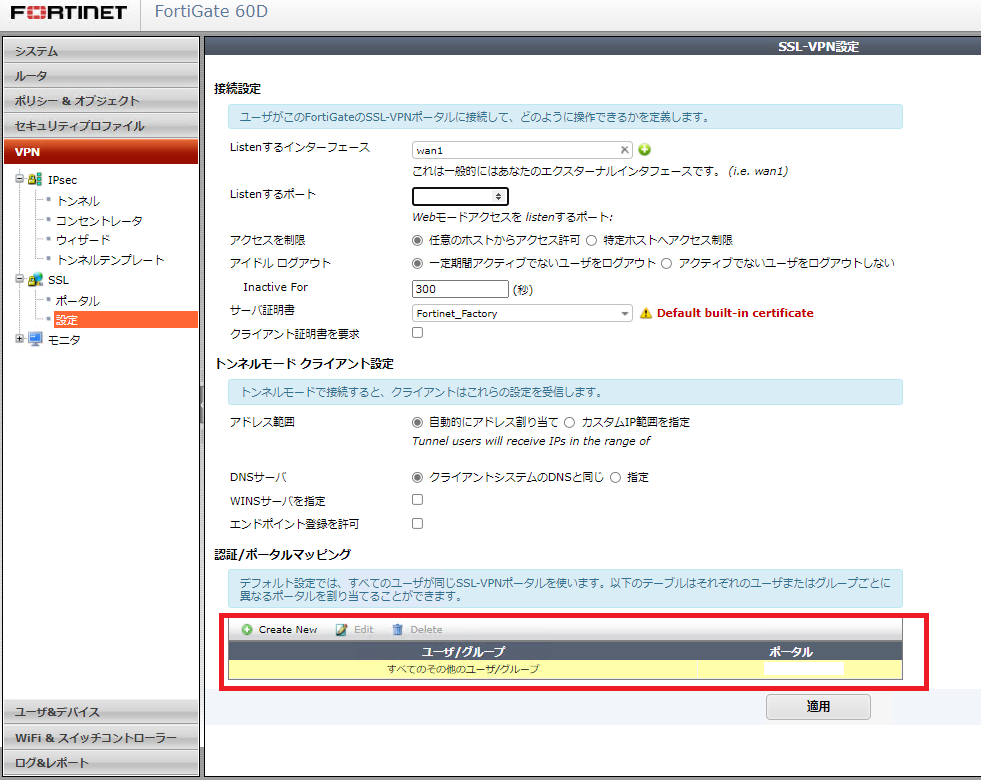The image size is (981, 780).
Task: Open ポータル under SSL
Action: tap(78, 301)
